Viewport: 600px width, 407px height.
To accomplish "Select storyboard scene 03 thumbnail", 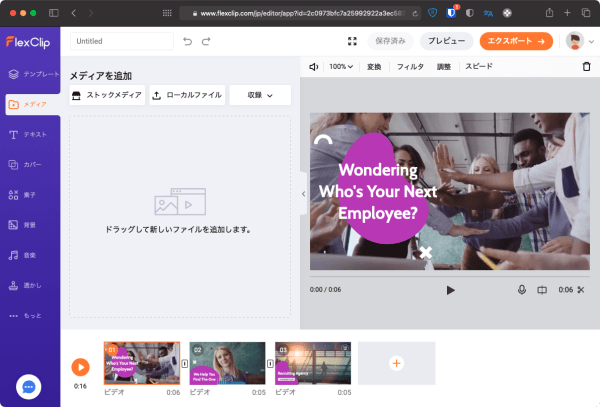I will 313,363.
